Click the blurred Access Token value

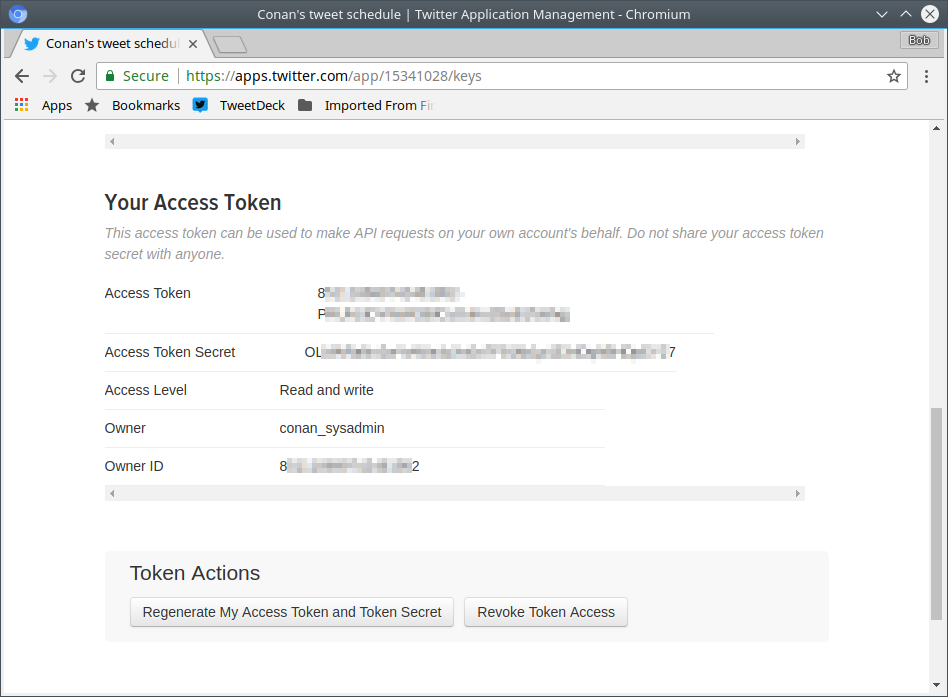click(x=443, y=303)
